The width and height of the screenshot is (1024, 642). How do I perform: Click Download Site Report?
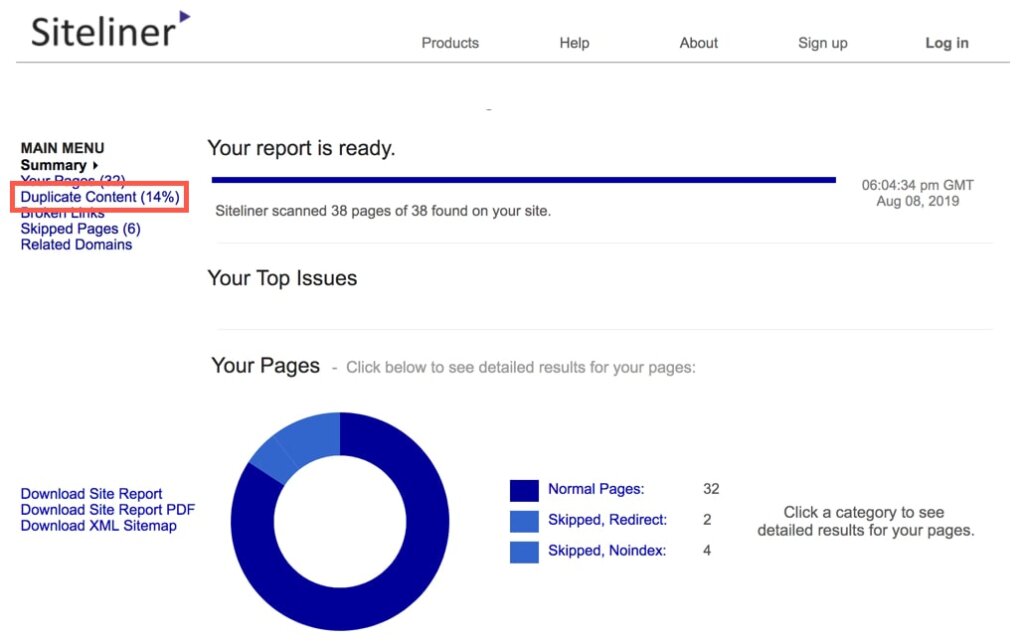click(91, 494)
